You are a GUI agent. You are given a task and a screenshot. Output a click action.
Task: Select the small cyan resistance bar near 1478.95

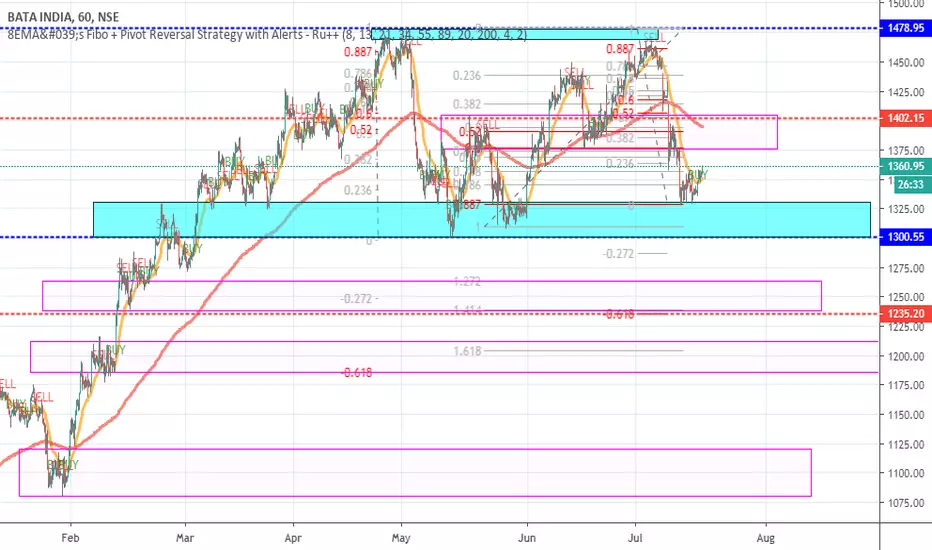pyautogui.click(x=515, y=34)
